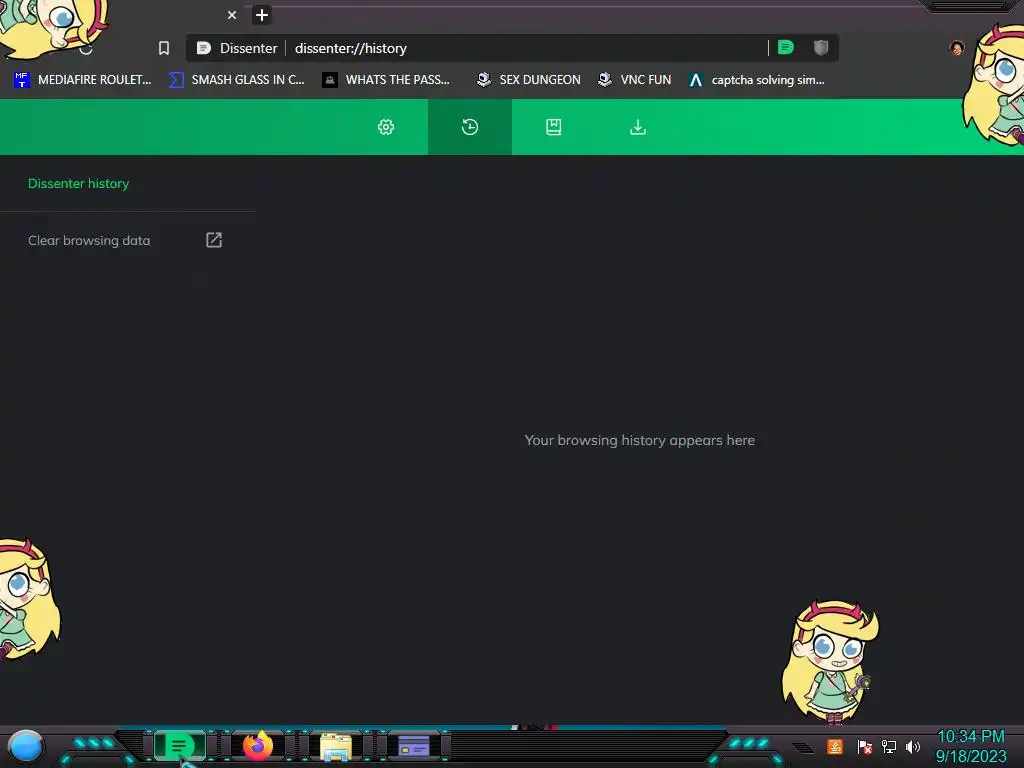
Task: Click the green Dissenter comments icon
Action: pyautogui.click(x=786, y=48)
